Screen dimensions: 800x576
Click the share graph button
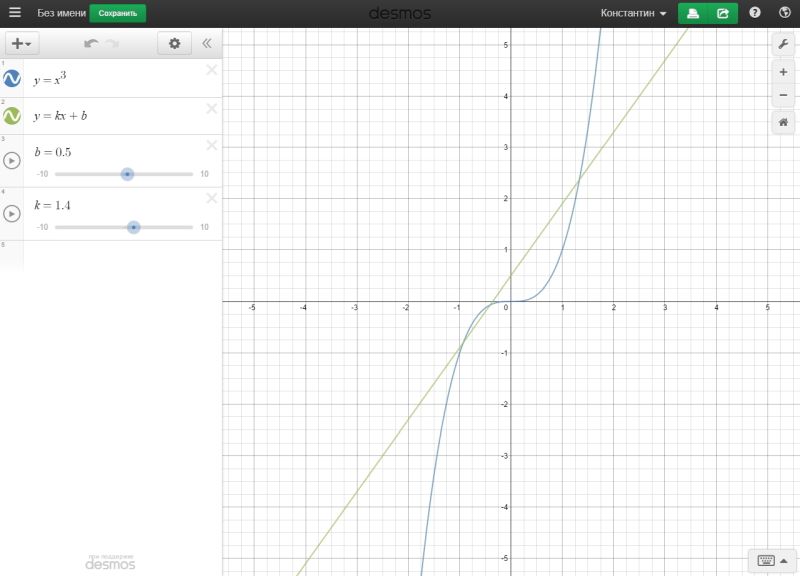pos(723,13)
